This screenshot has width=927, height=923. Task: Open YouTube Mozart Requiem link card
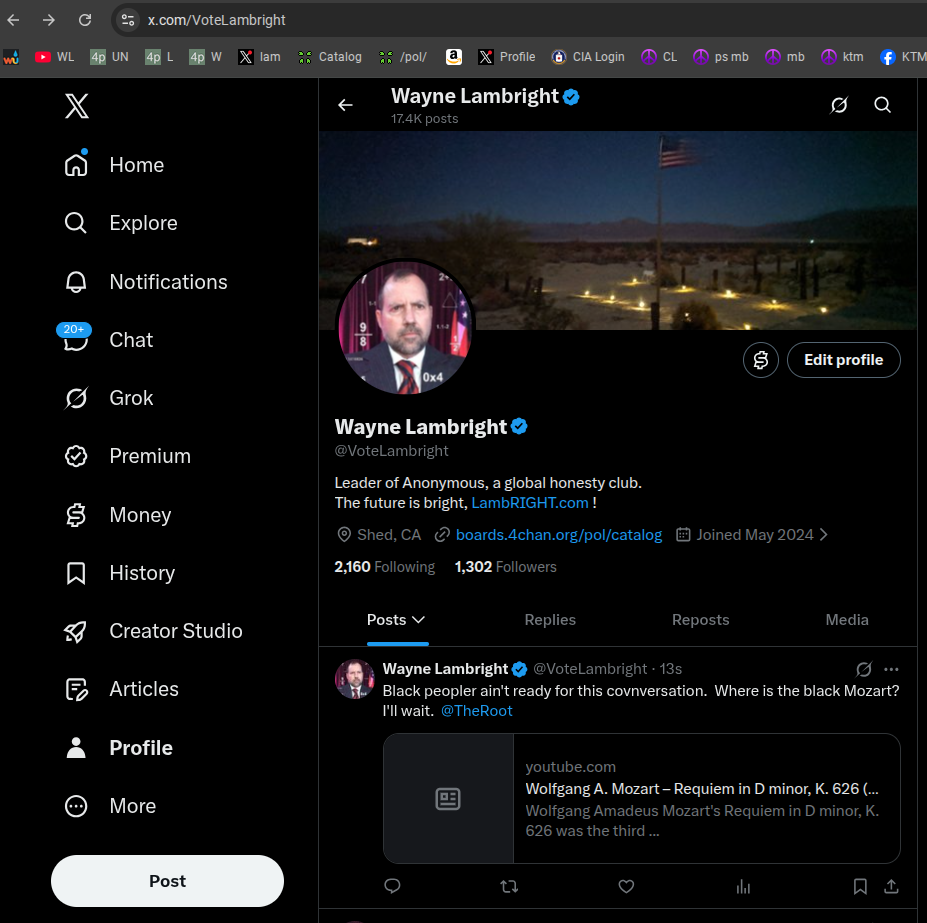click(x=641, y=799)
